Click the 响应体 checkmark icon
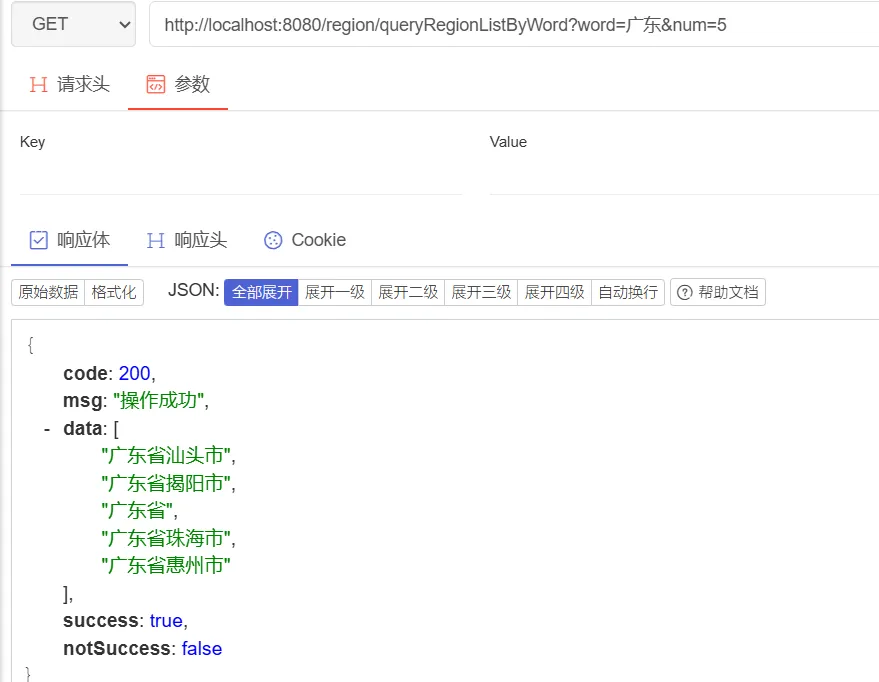Image resolution: width=879 pixels, height=682 pixels. pos(39,240)
